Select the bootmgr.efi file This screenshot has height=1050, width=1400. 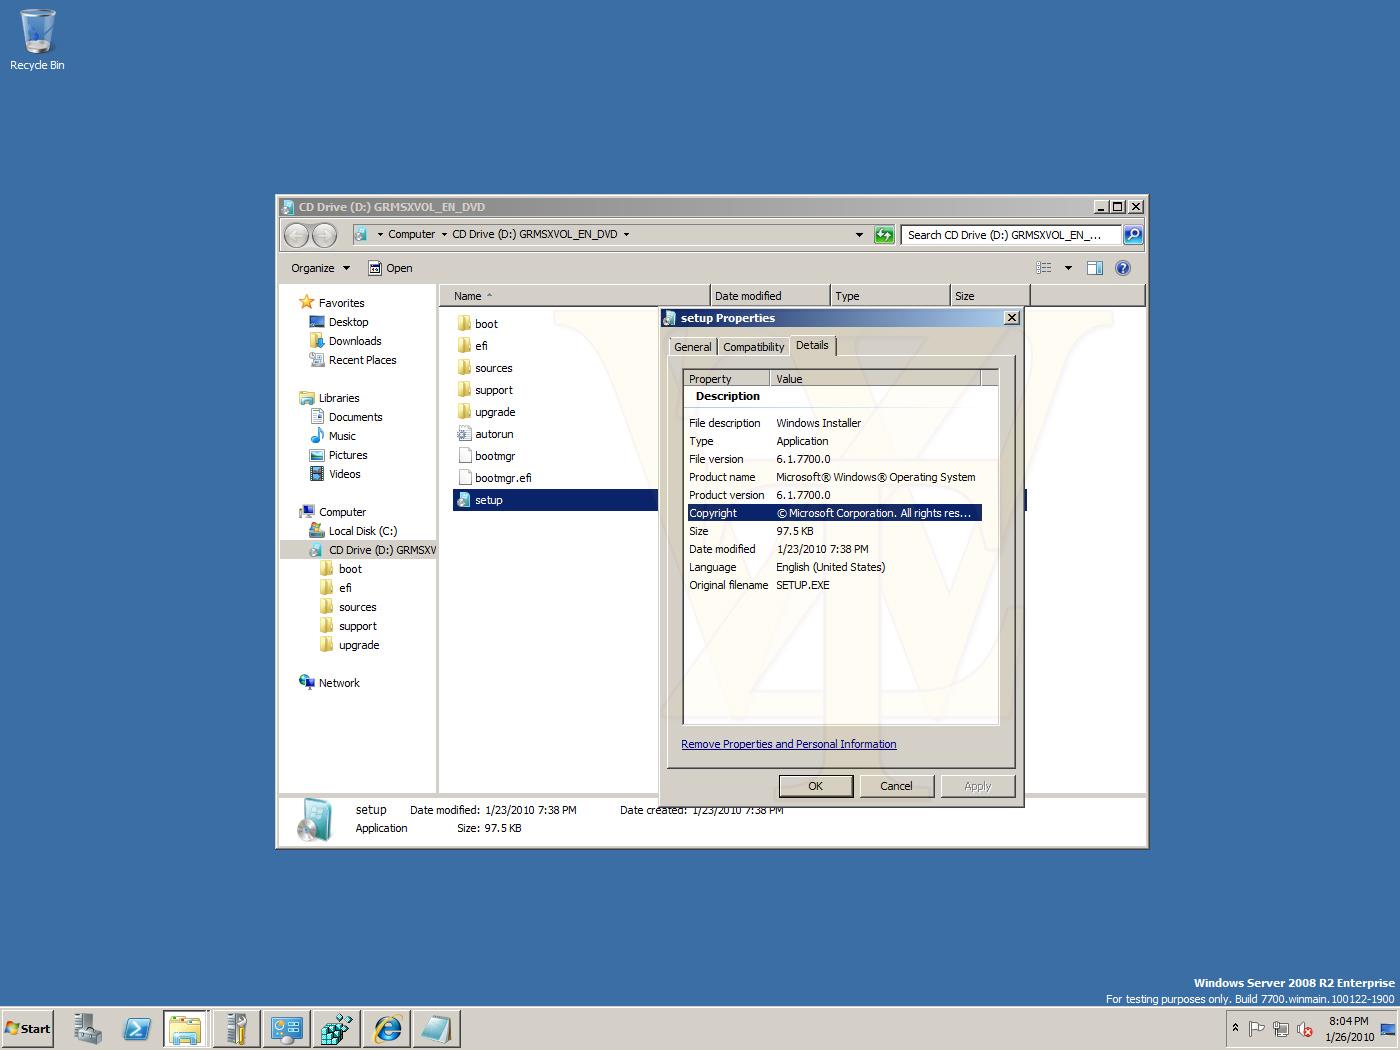(x=494, y=478)
